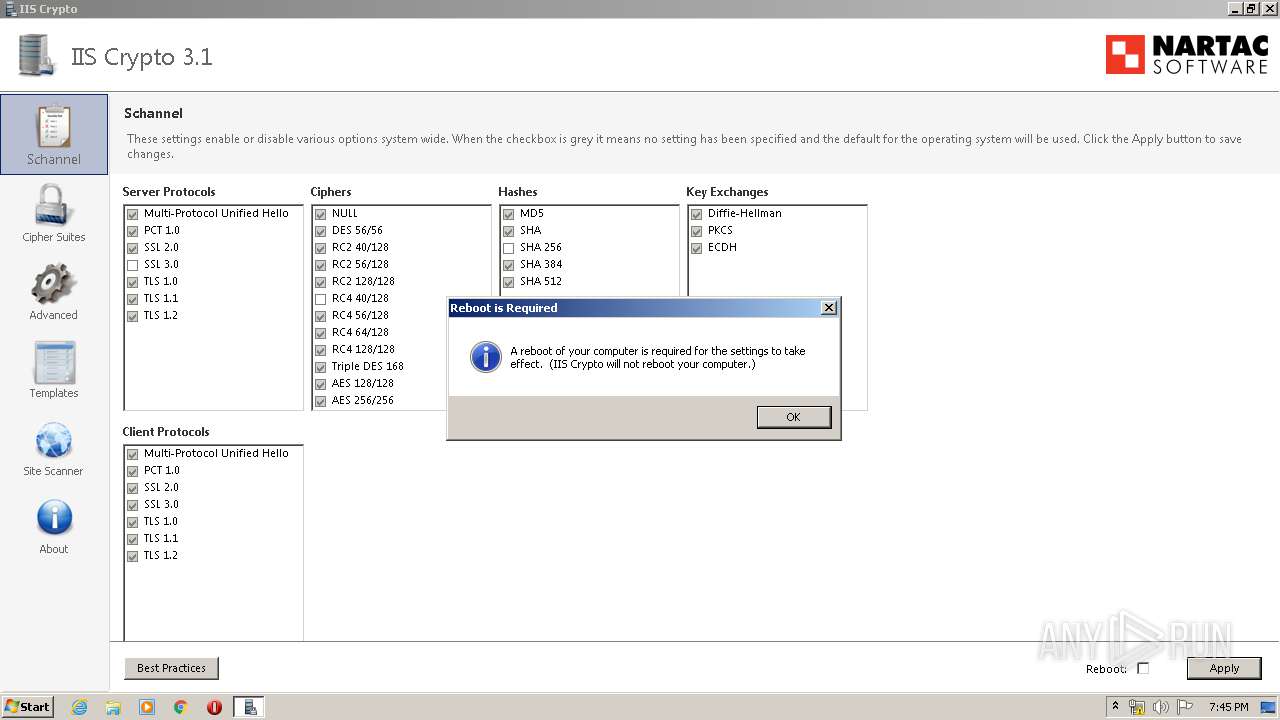Click the dialog information icon
This screenshot has height=720, width=1280.
(x=486, y=357)
